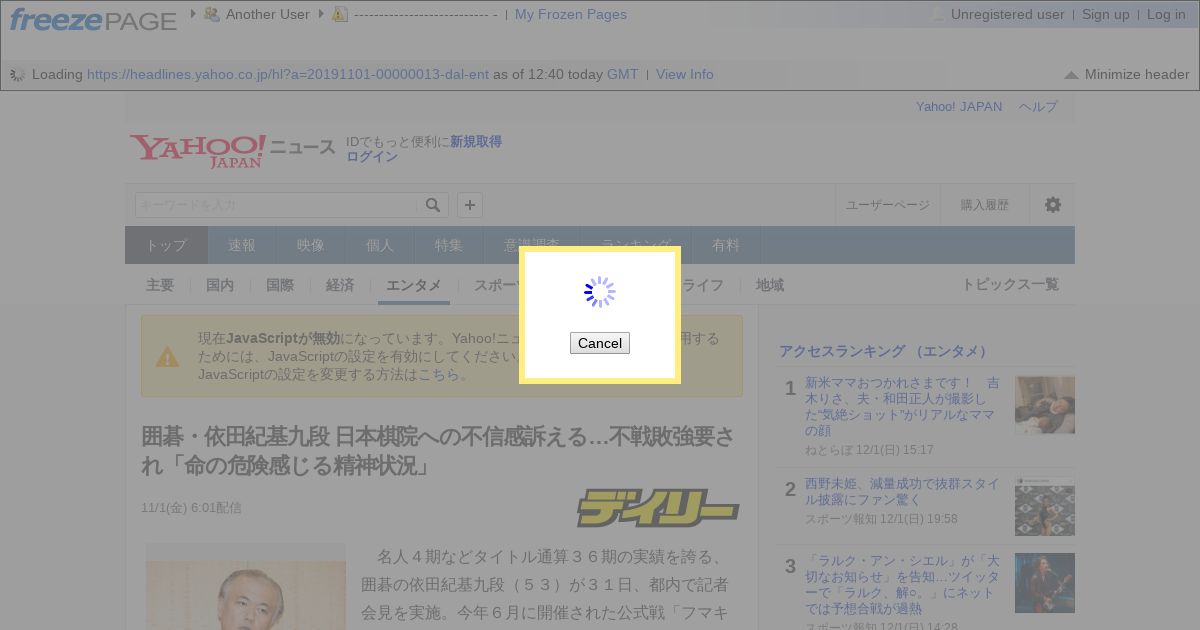Click the warning icon in breadcrumb
This screenshot has height=630, width=1200.
click(x=340, y=14)
